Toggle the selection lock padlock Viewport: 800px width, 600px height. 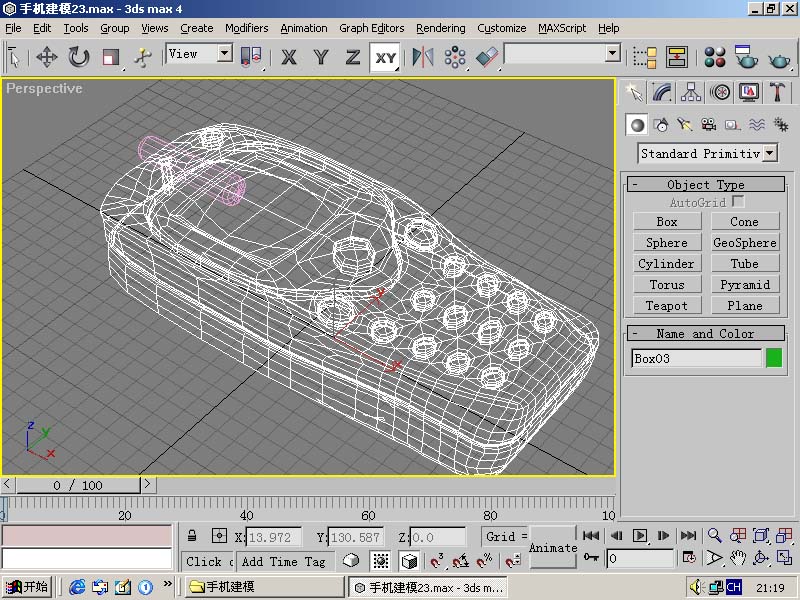point(192,536)
